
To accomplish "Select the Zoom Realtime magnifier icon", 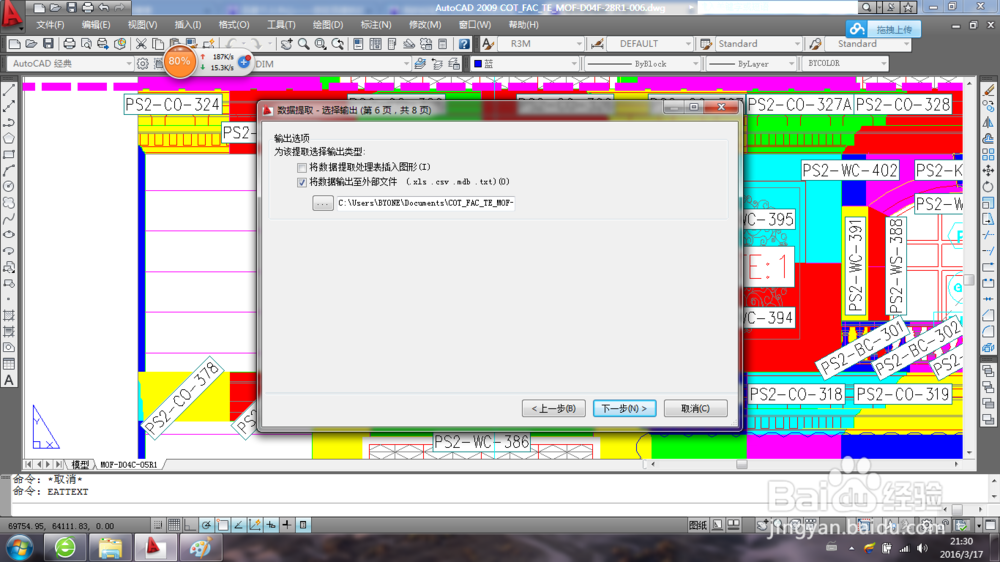I will tap(304, 43).
